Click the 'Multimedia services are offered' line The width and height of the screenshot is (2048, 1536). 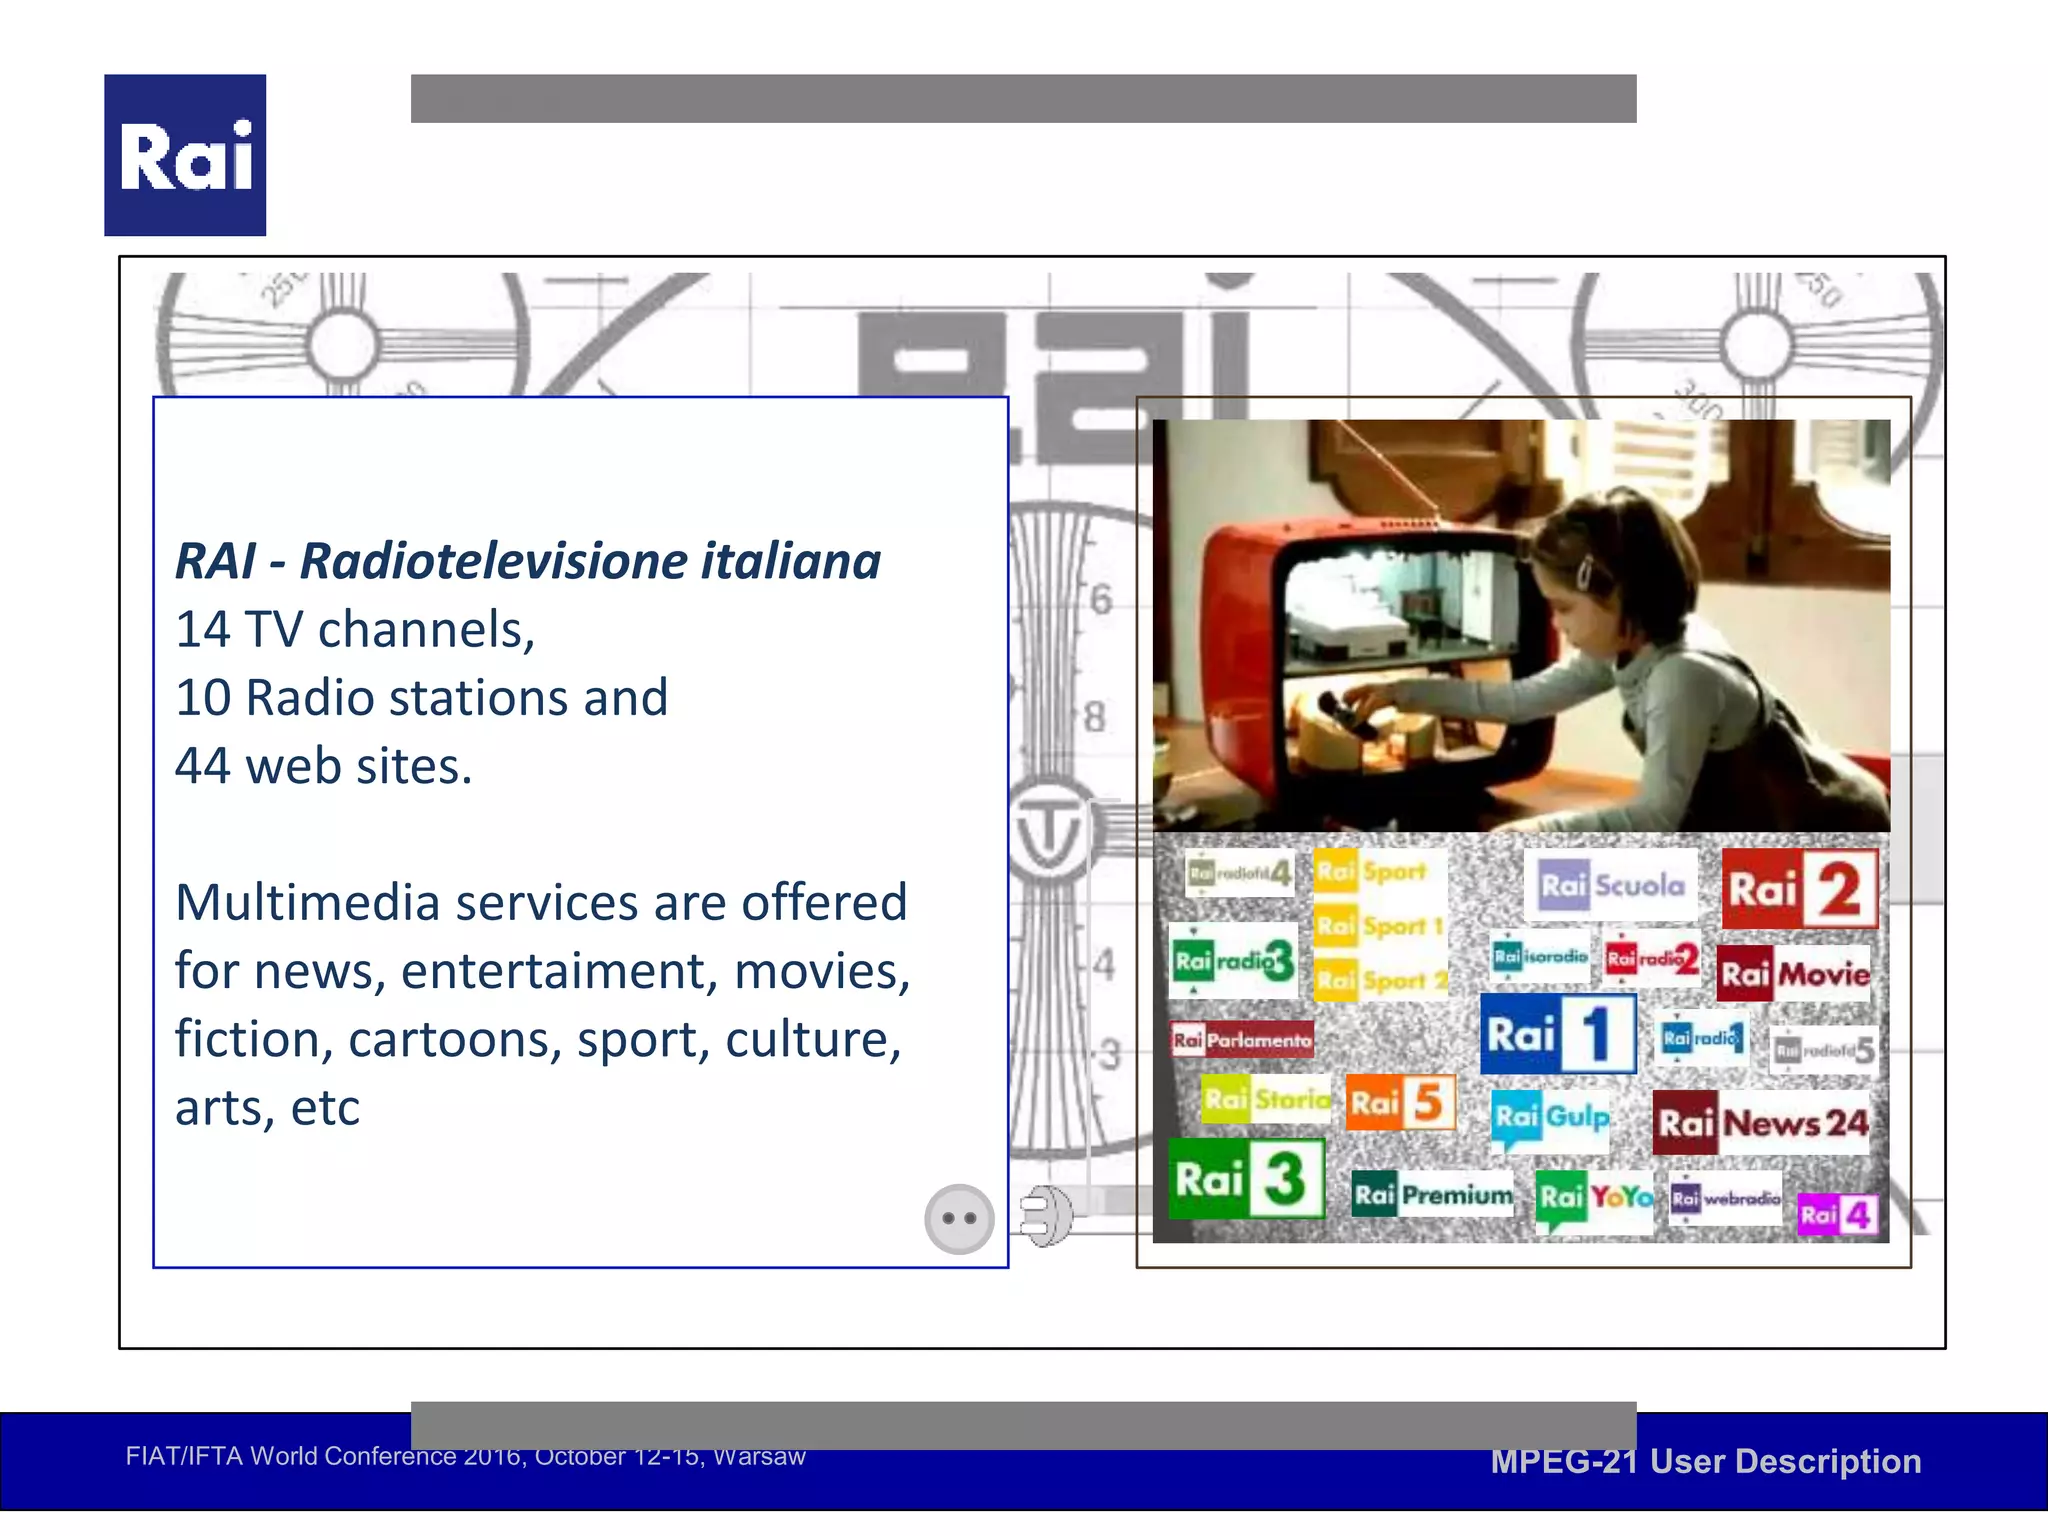coord(541,903)
